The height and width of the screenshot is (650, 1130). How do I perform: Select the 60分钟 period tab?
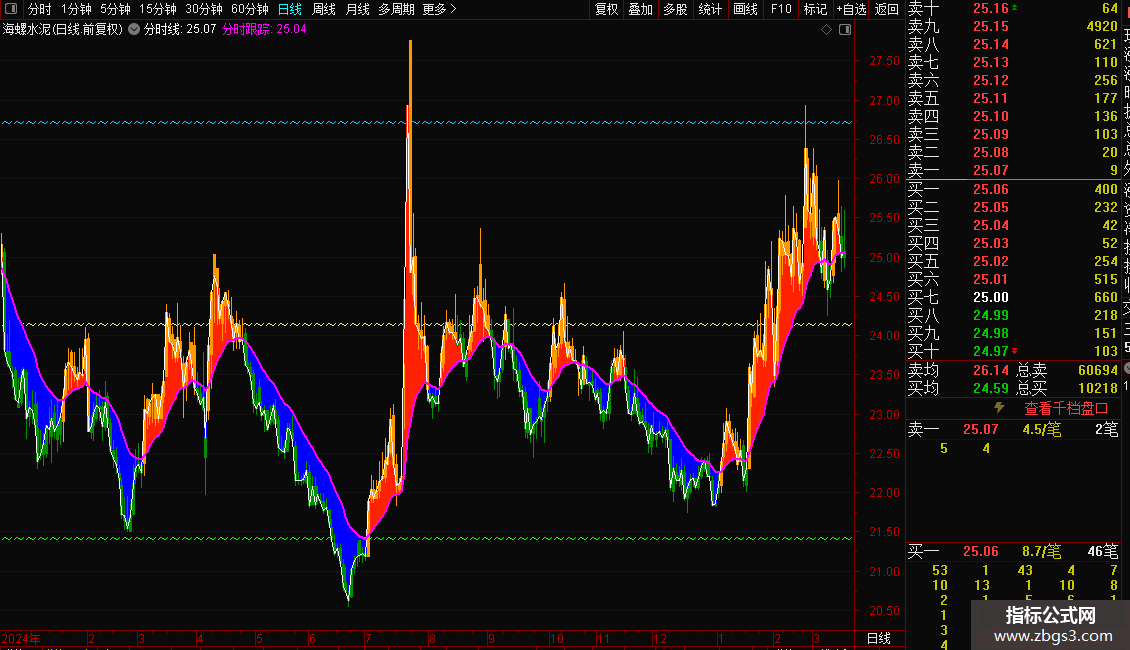coord(249,9)
